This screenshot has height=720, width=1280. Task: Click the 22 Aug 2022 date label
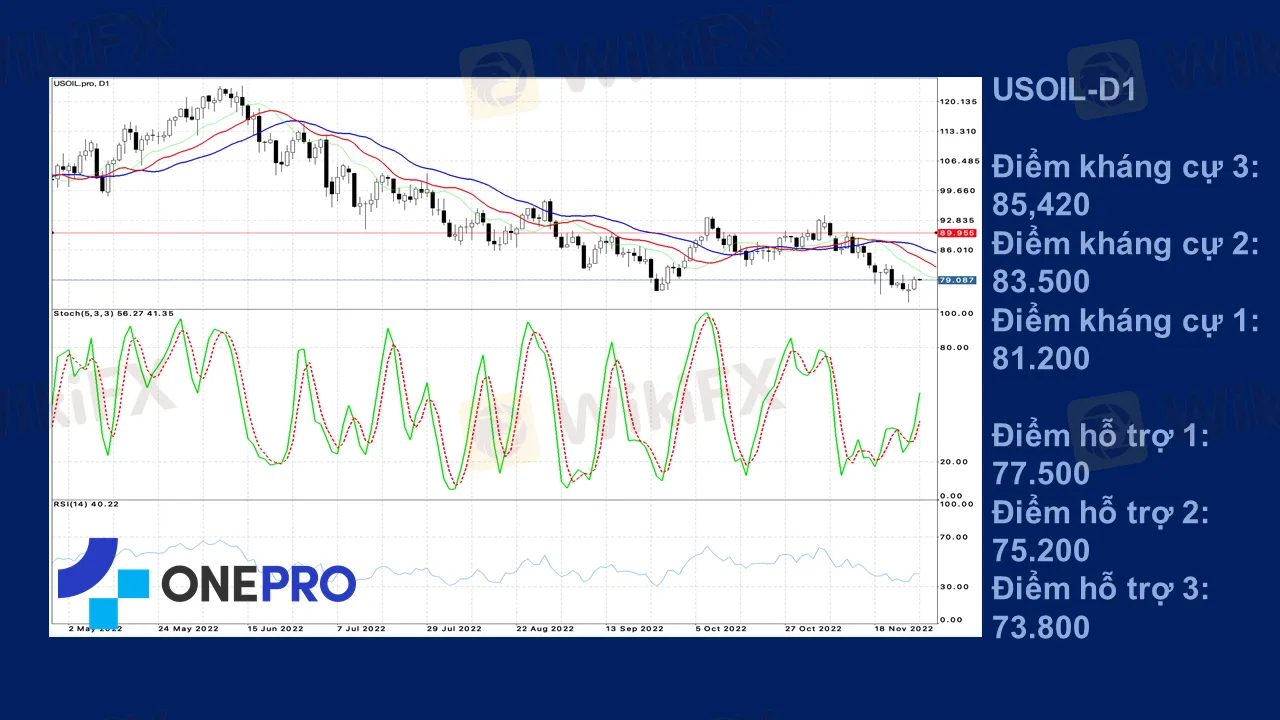point(545,629)
